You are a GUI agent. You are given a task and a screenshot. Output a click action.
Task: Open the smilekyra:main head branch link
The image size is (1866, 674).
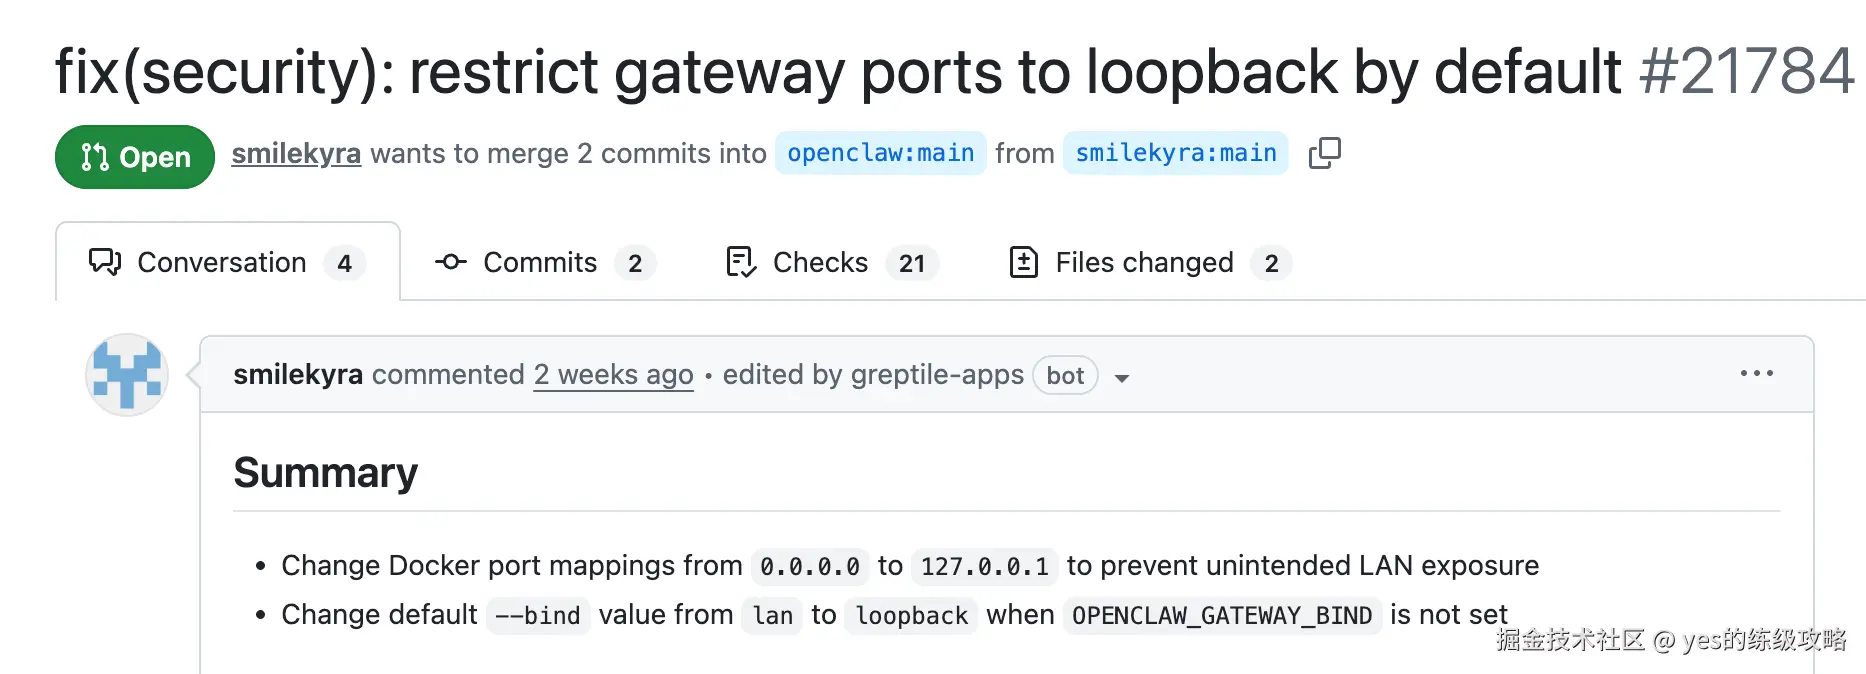[1175, 153]
